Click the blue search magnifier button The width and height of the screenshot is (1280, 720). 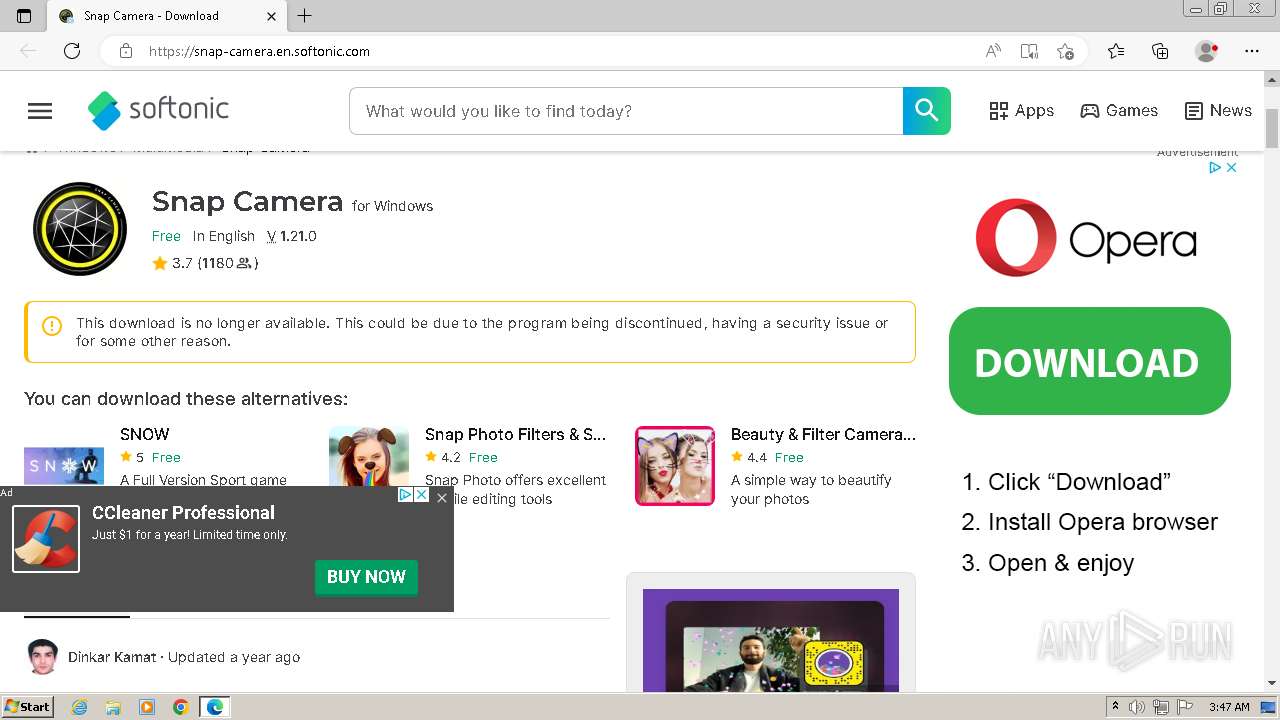click(x=926, y=111)
